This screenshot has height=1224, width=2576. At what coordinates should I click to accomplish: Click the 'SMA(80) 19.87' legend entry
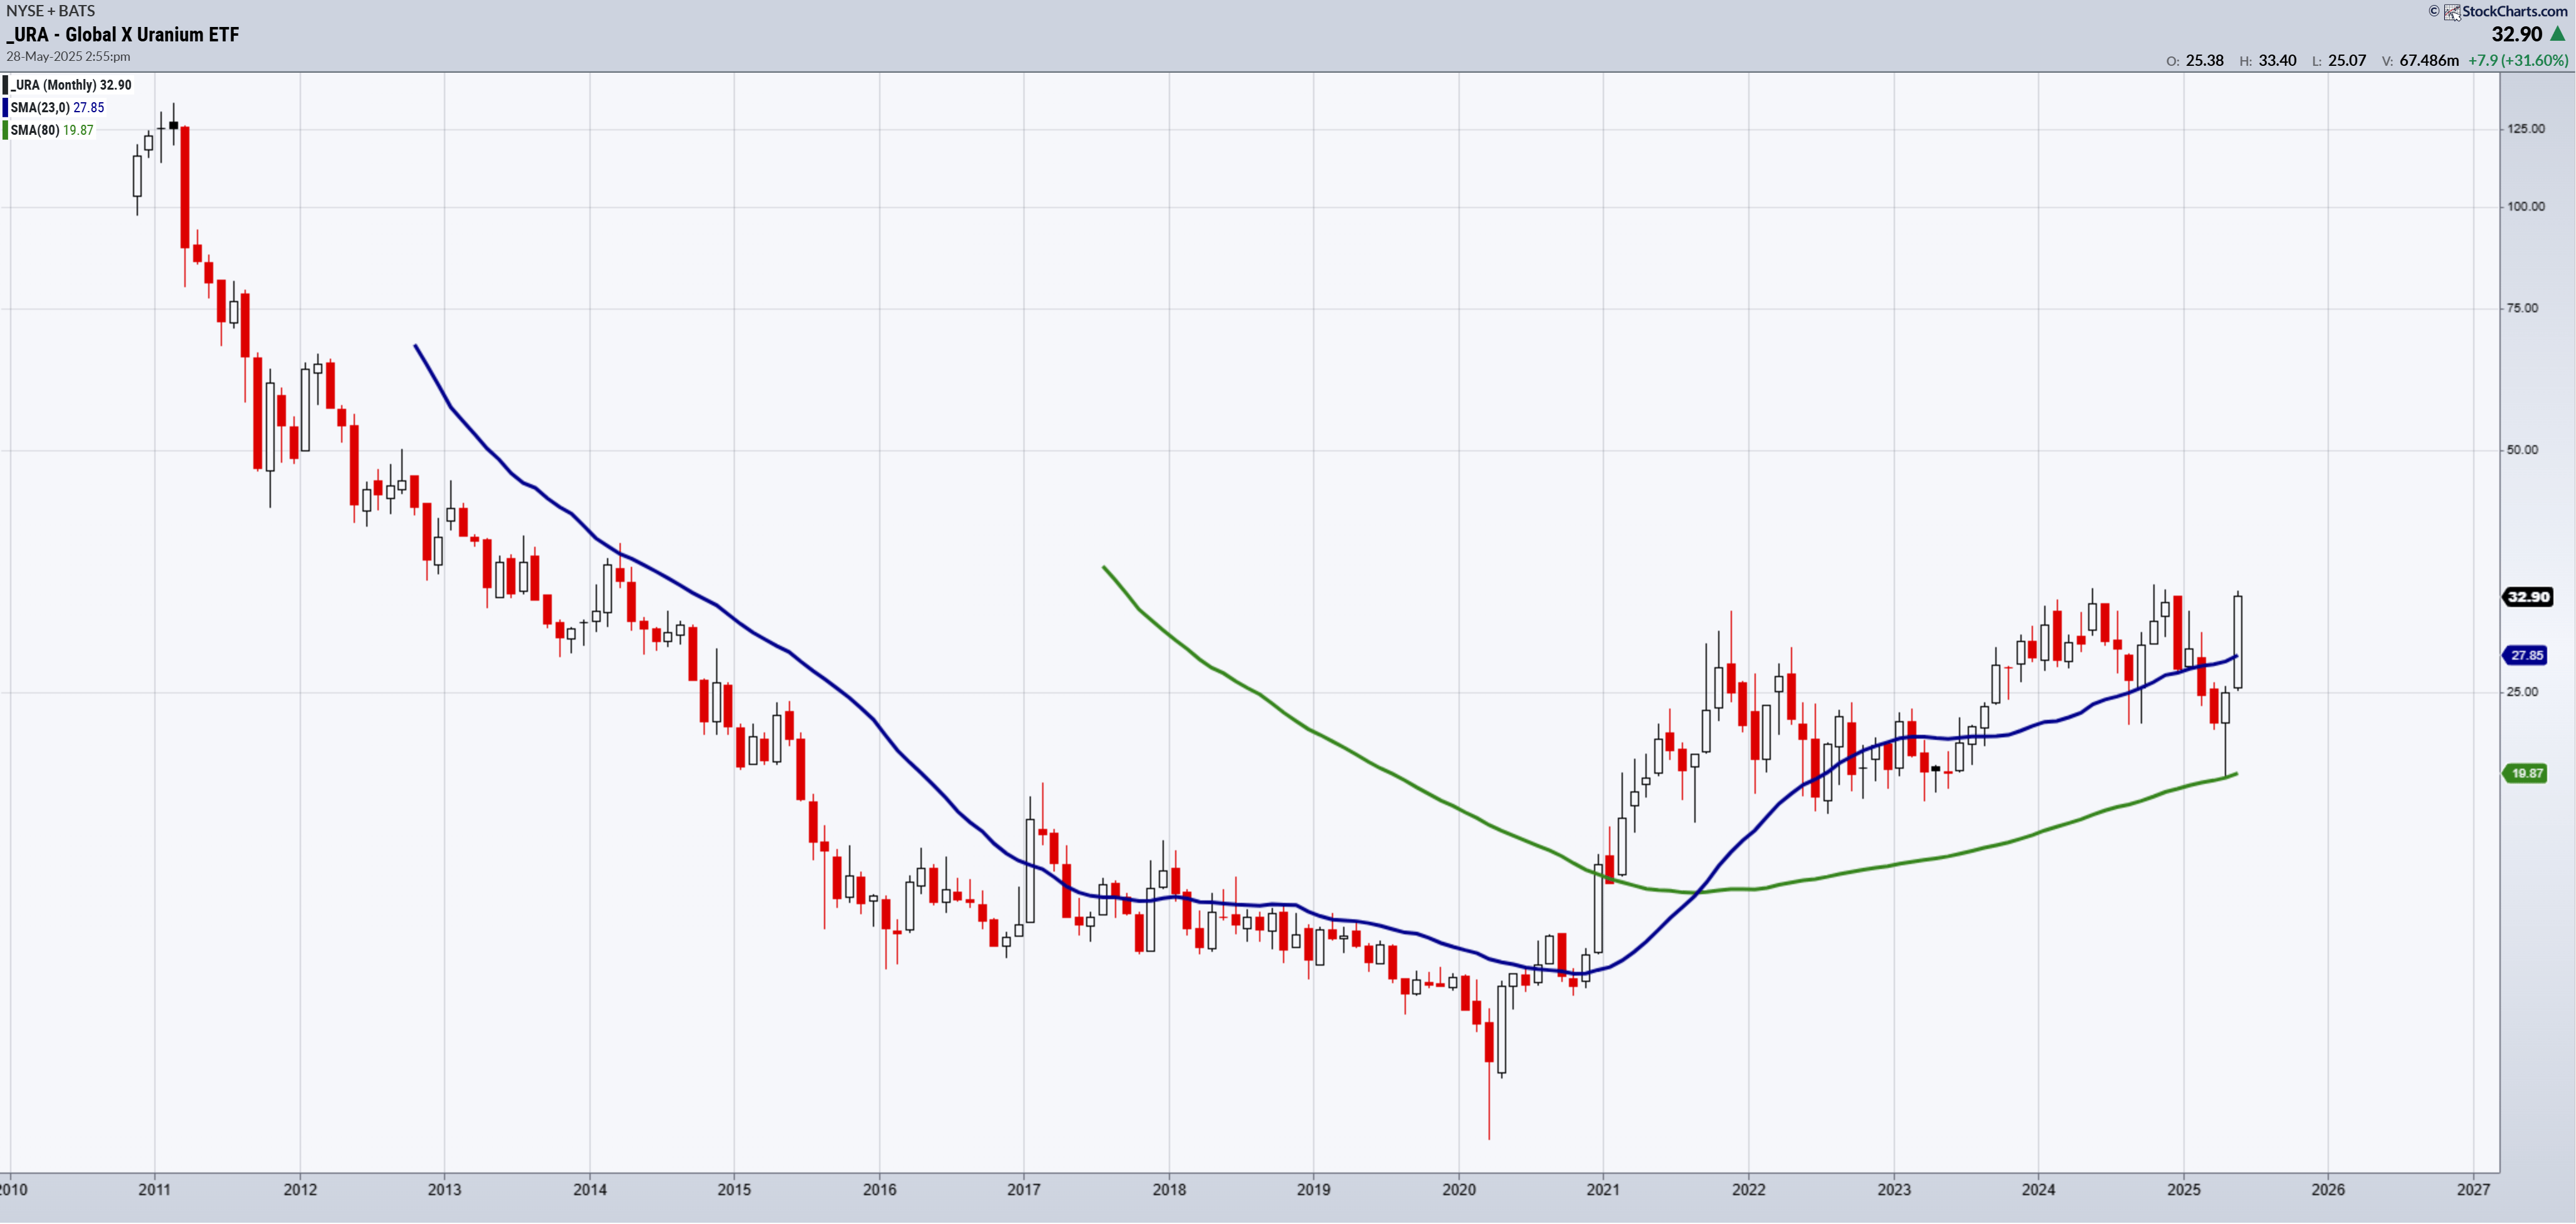point(52,130)
